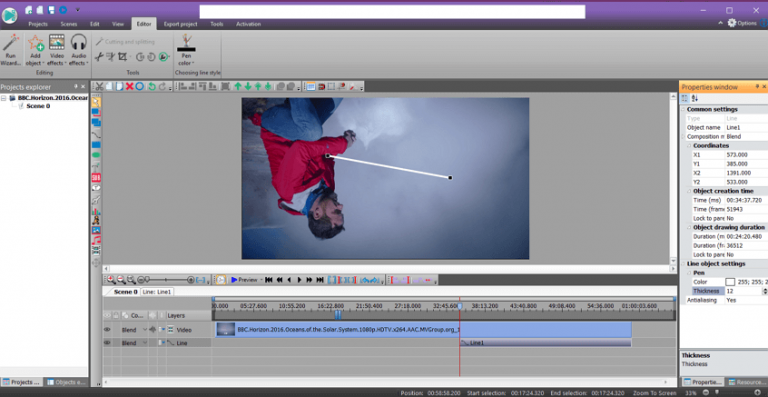Click the pen Color swatch in properties

click(730, 282)
